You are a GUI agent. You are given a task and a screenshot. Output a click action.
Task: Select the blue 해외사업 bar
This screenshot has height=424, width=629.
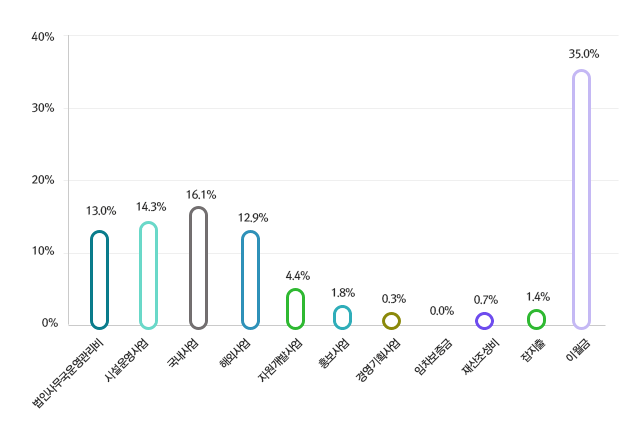[x=250, y=279]
